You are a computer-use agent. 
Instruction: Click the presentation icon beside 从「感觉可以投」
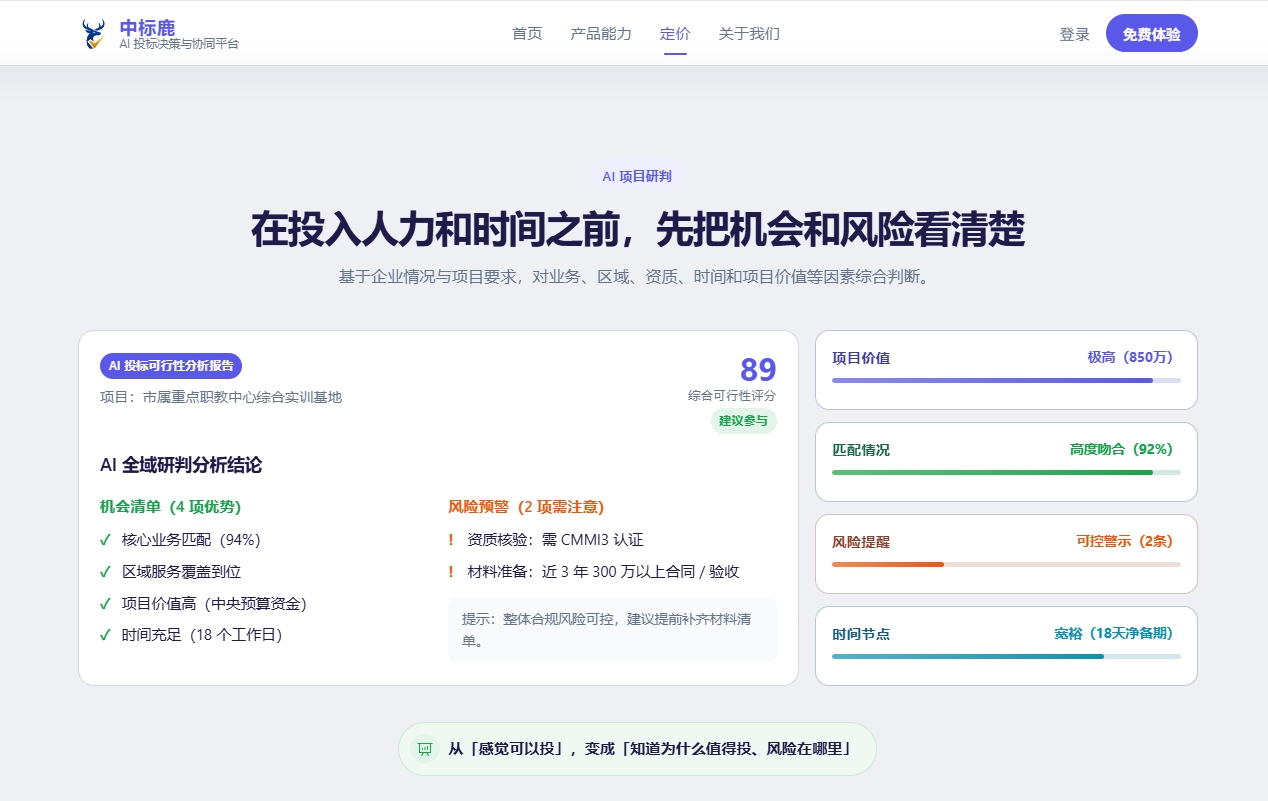pos(425,748)
